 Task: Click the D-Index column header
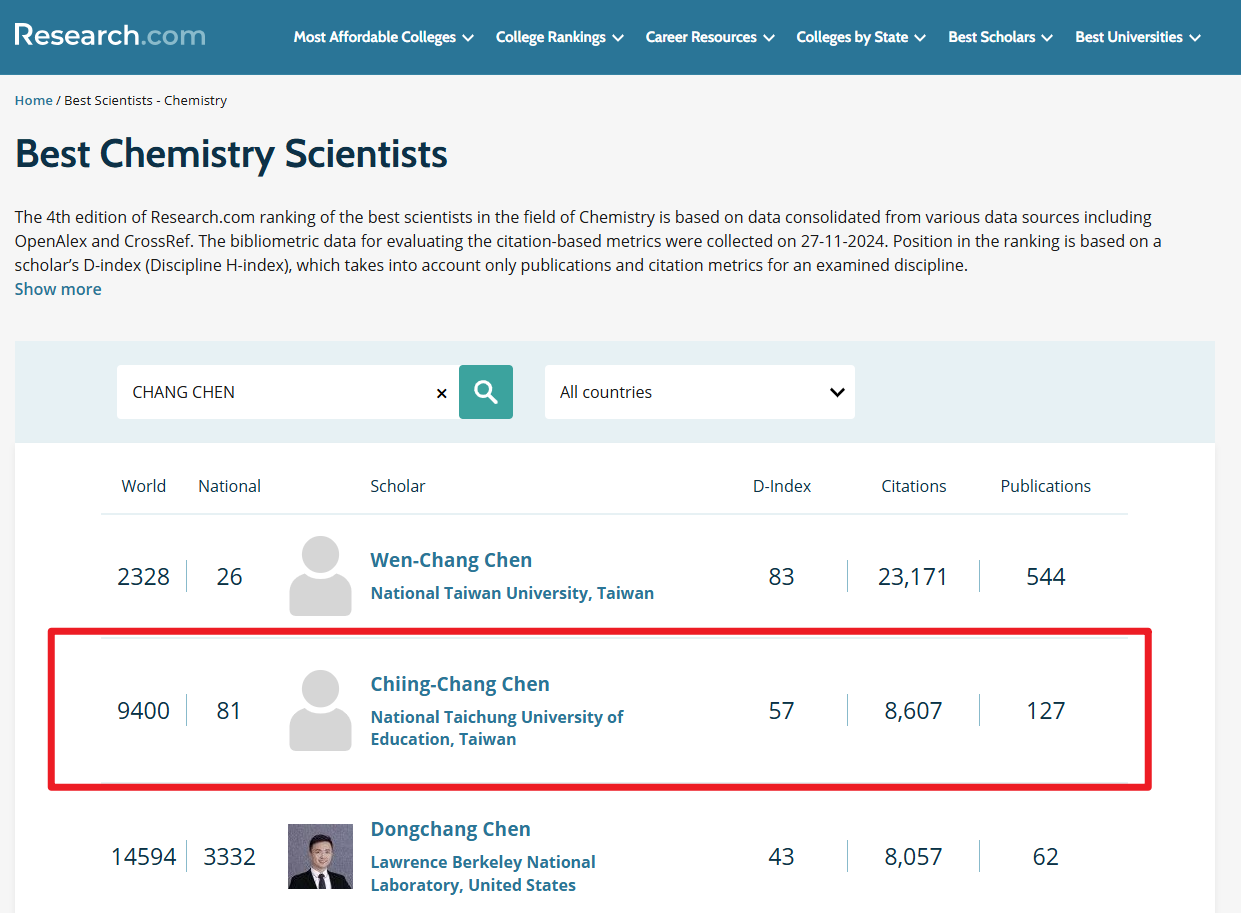click(782, 486)
